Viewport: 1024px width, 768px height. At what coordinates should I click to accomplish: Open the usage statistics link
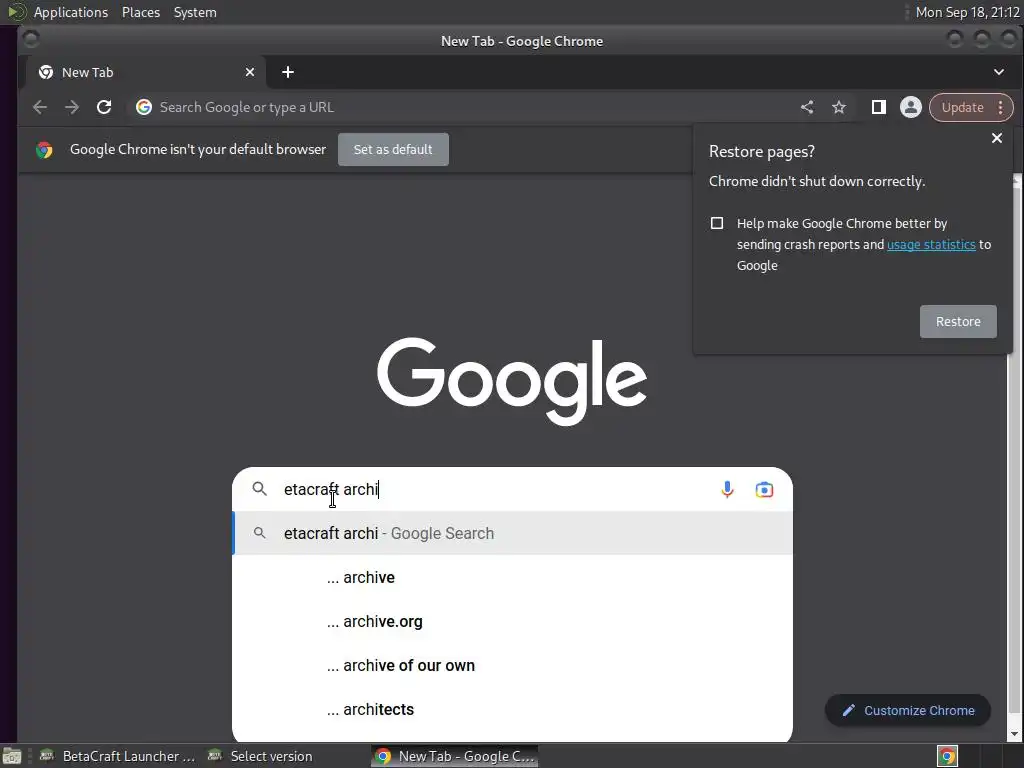931,244
